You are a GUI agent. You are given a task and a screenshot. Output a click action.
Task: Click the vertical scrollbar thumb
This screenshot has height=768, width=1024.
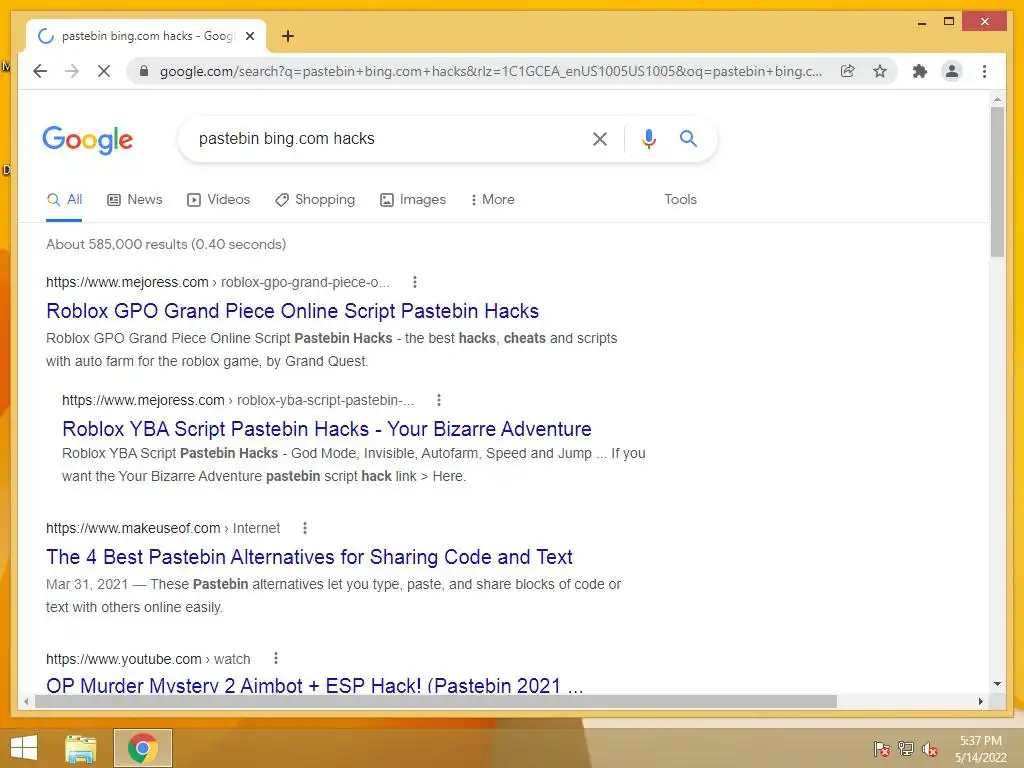pos(997,182)
